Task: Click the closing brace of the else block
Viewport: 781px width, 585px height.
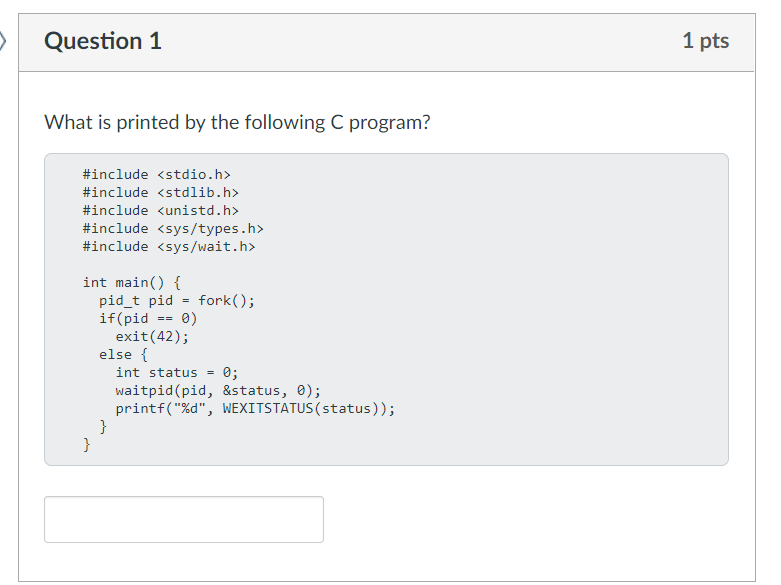Action: (103, 426)
